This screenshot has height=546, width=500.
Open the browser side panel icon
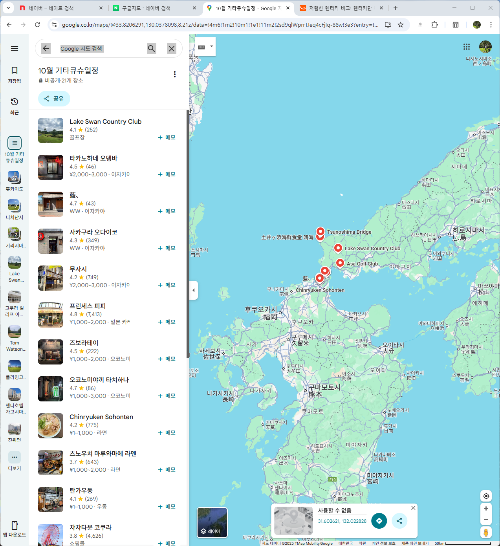[455, 24]
